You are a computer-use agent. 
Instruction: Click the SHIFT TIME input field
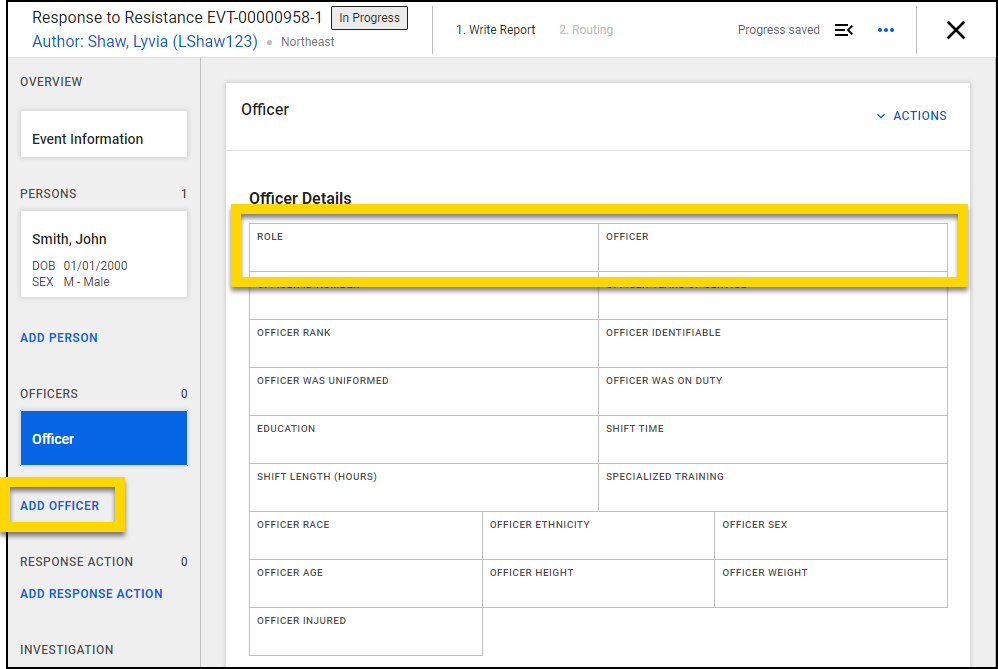(x=770, y=440)
